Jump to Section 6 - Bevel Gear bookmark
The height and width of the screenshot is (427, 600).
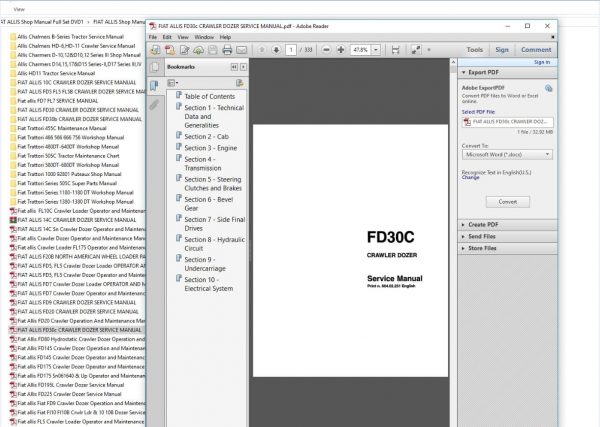(x=209, y=204)
